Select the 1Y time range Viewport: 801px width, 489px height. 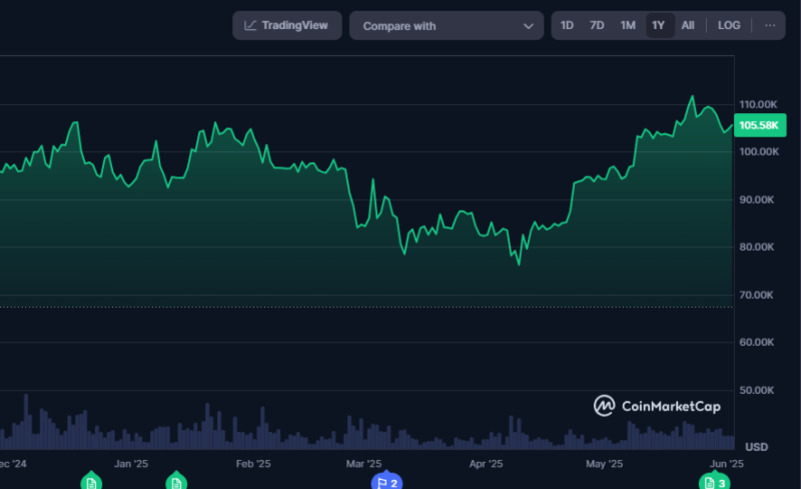click(658, 25)
